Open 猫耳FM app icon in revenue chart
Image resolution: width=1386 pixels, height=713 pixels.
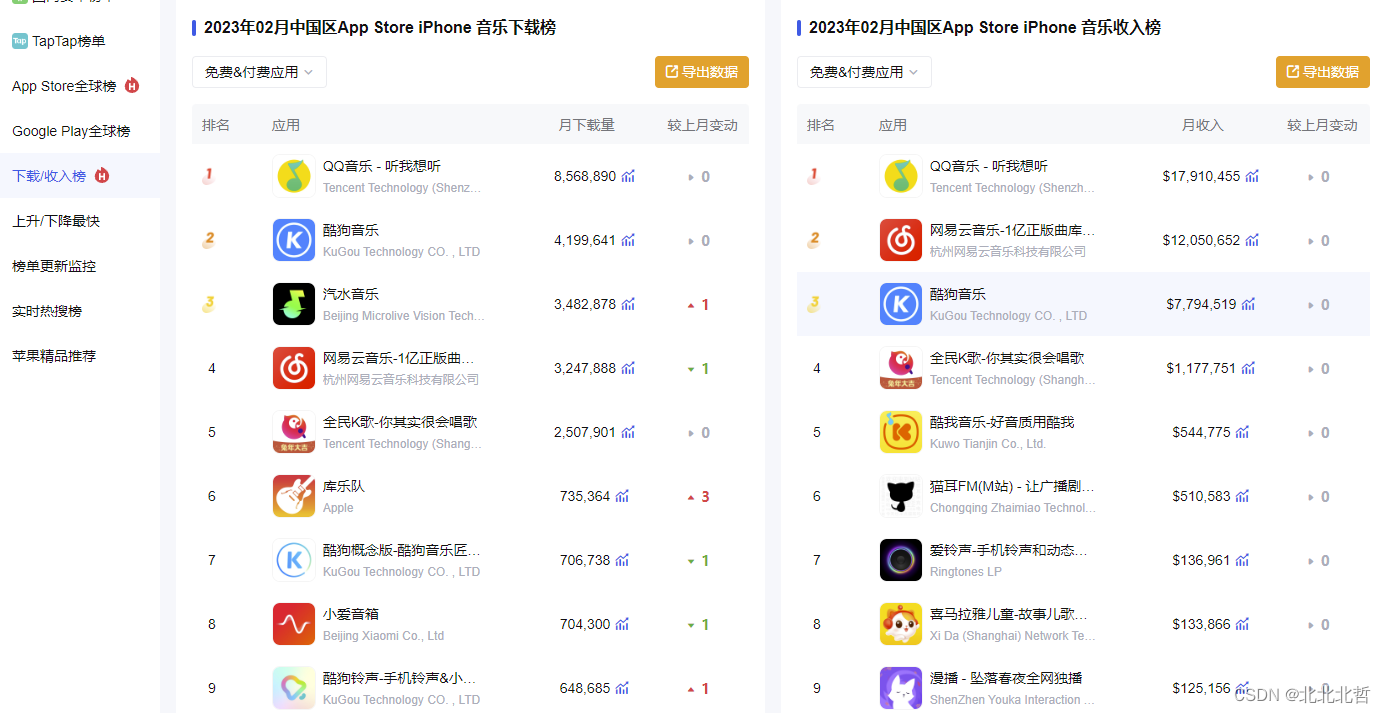click(901, 496)
